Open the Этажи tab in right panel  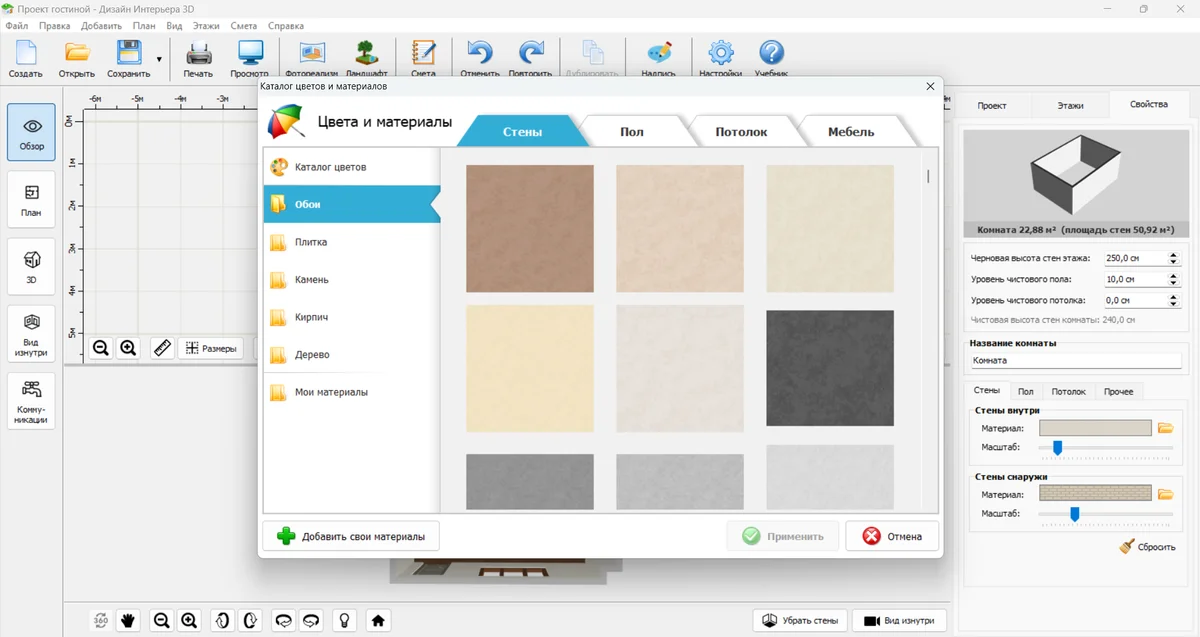point(1069,105)
